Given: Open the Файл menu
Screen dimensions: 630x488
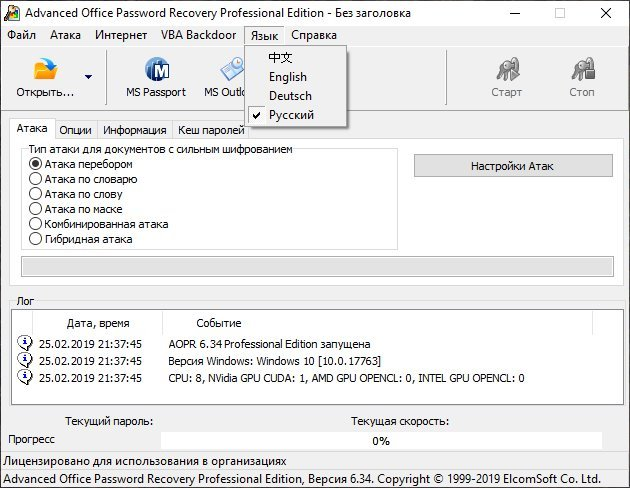Looking at the screenshot, I should click(x=20, y=35).
